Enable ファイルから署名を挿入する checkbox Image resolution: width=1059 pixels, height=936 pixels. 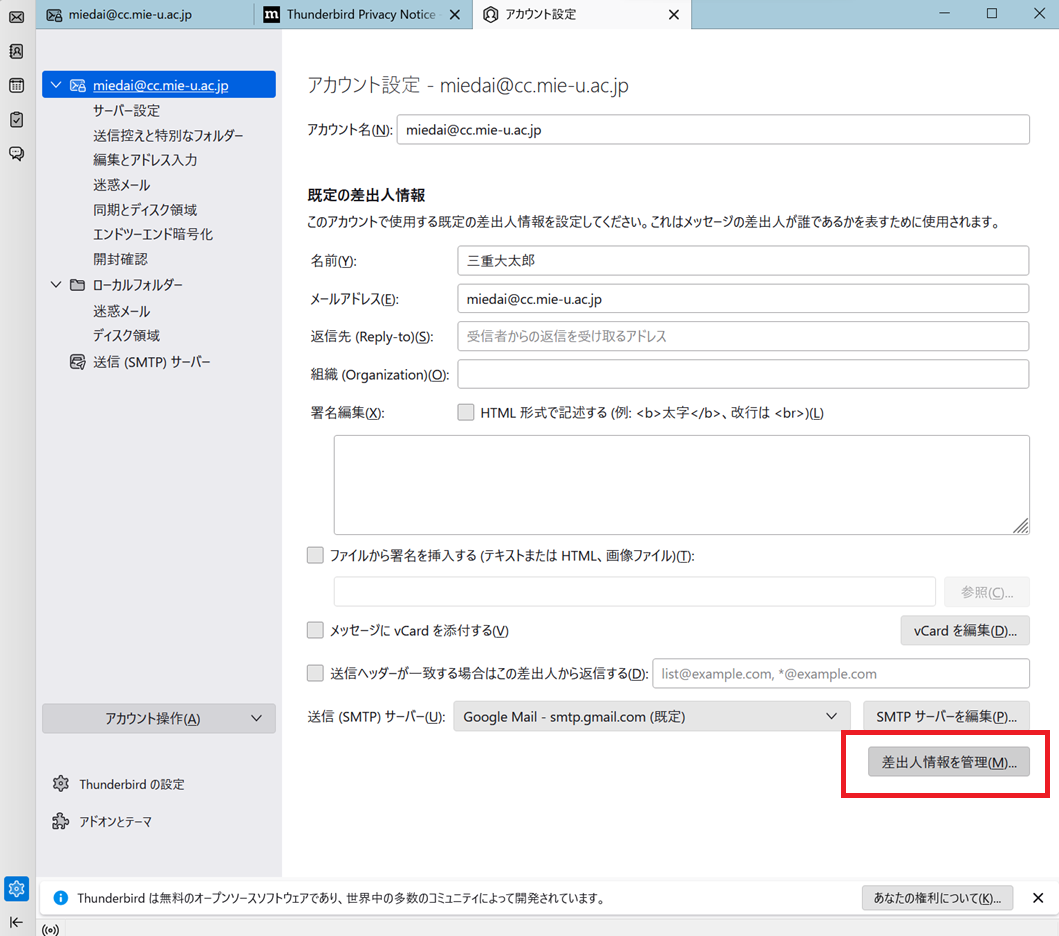315,555
